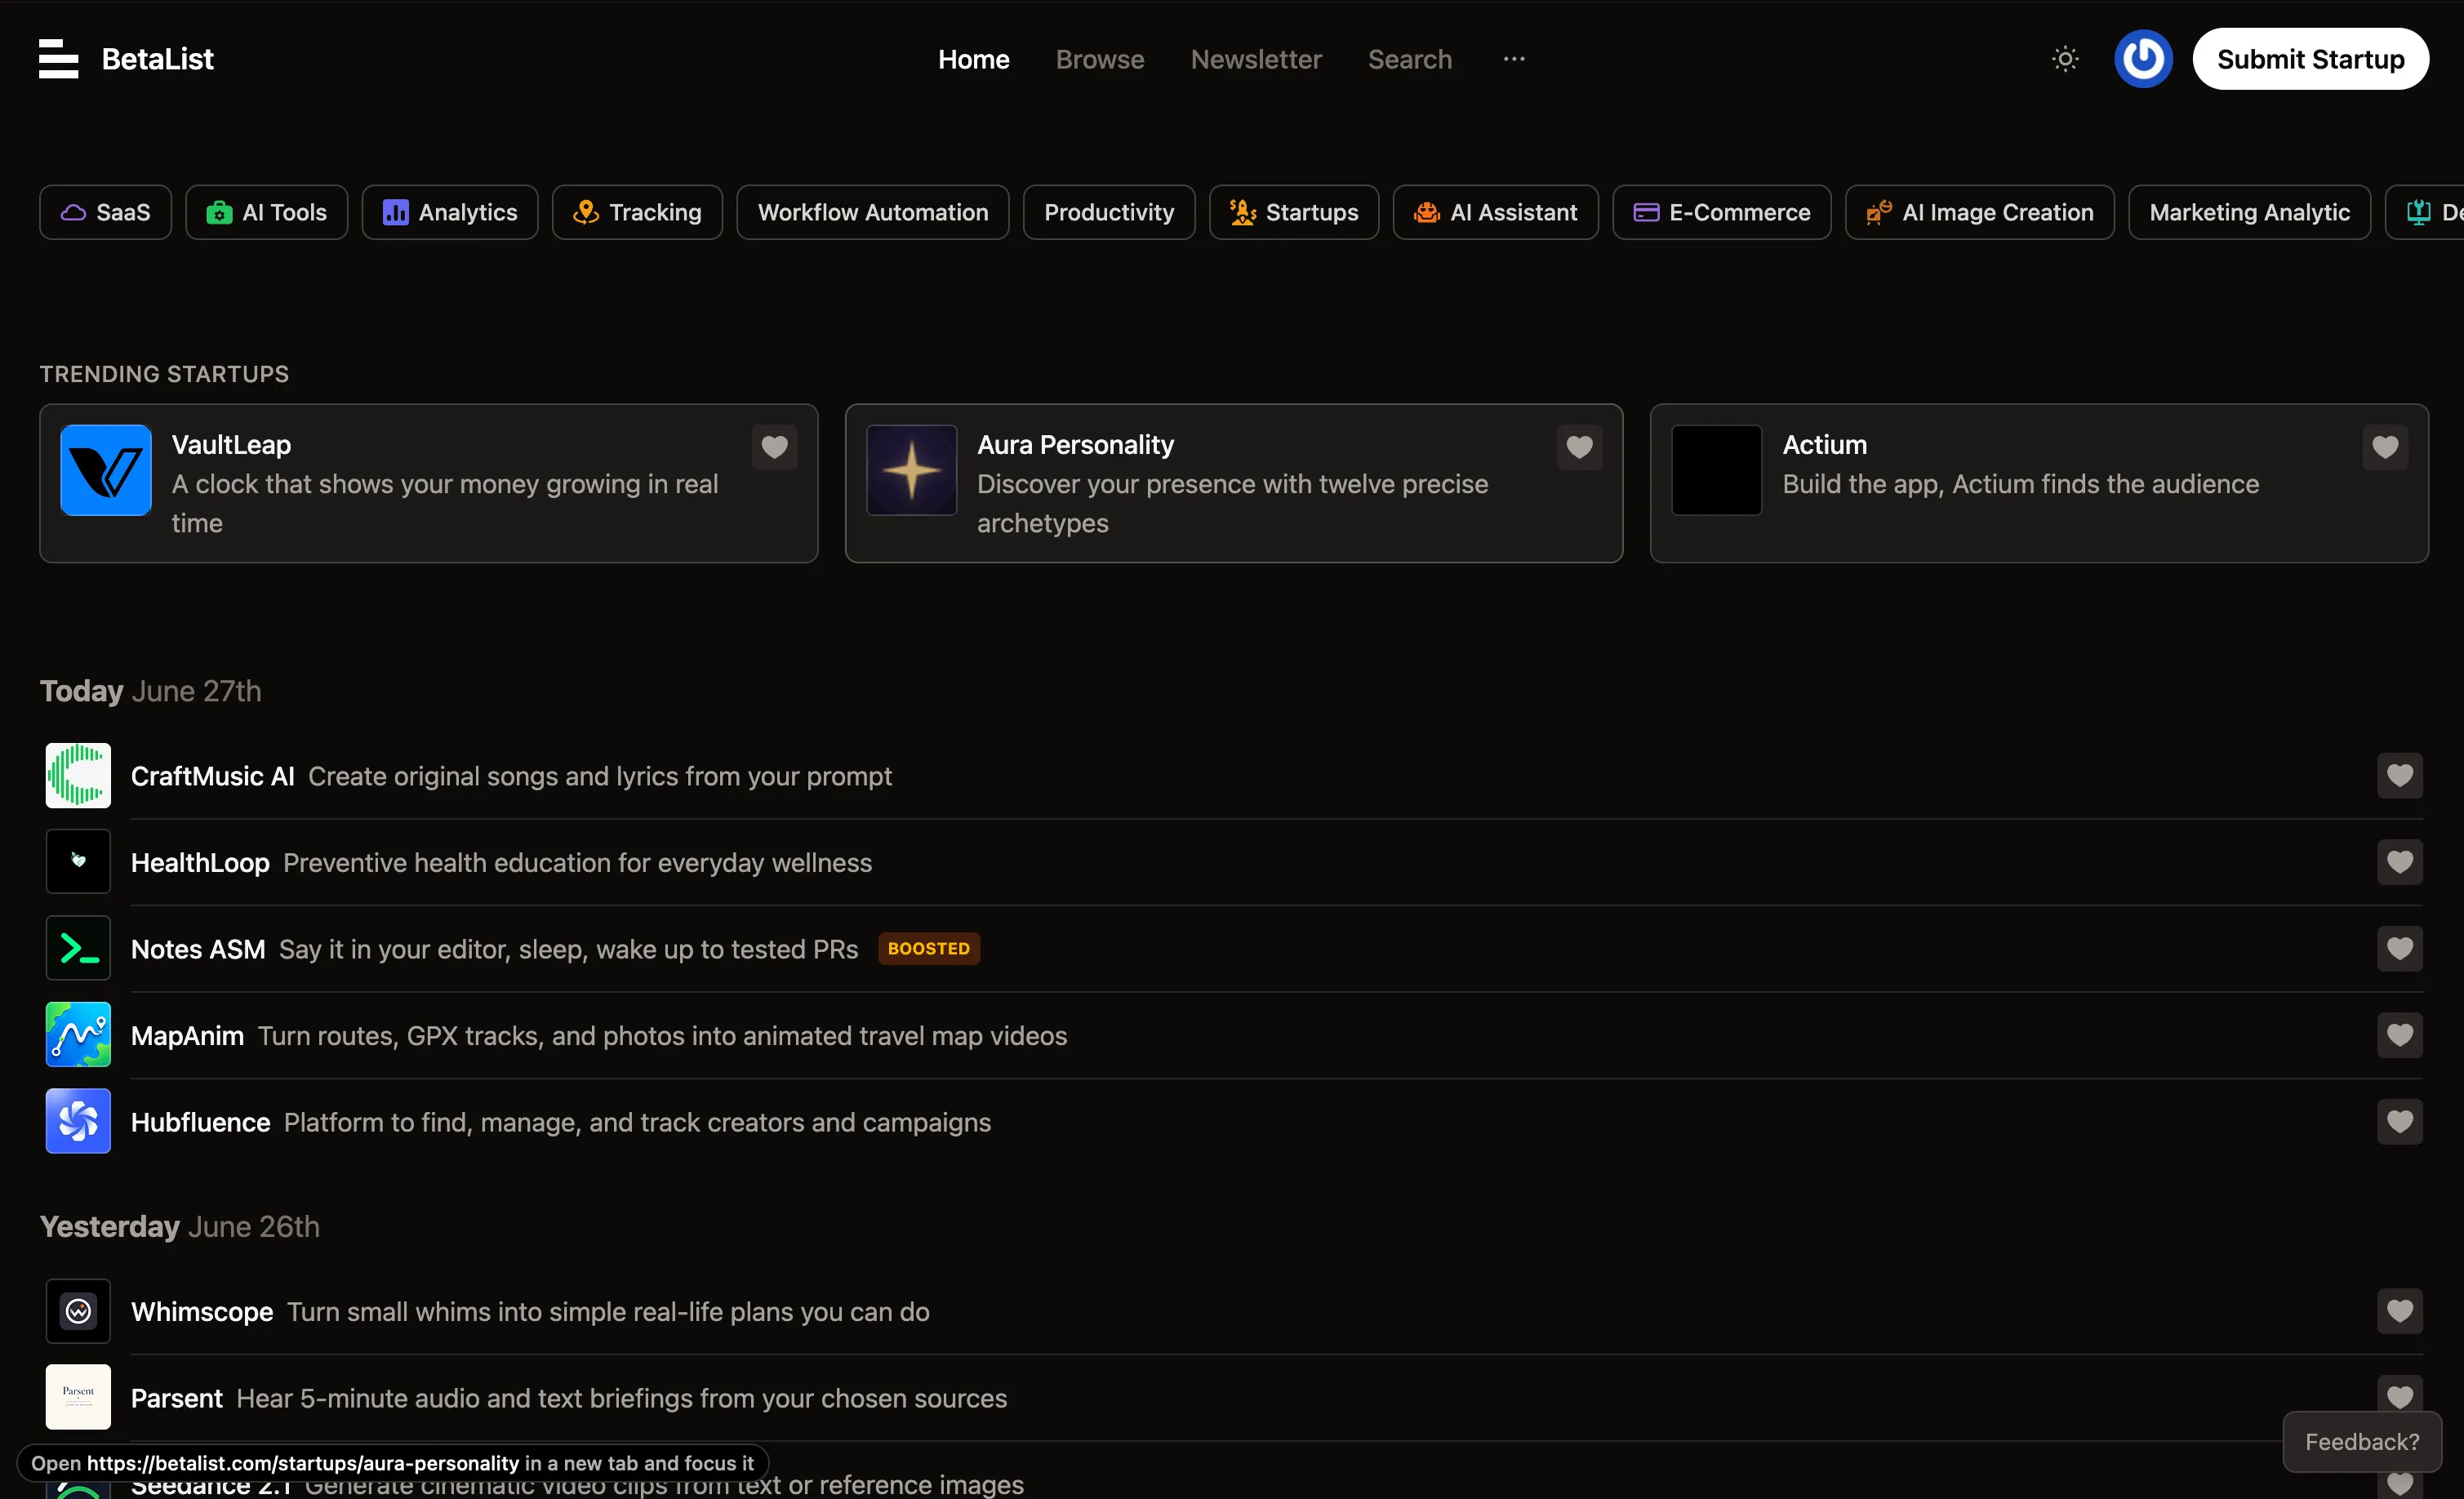Like VaultLeap with the heart button
The image size is (2464, 1499).
pyautogui.click(x=774, y=447)
